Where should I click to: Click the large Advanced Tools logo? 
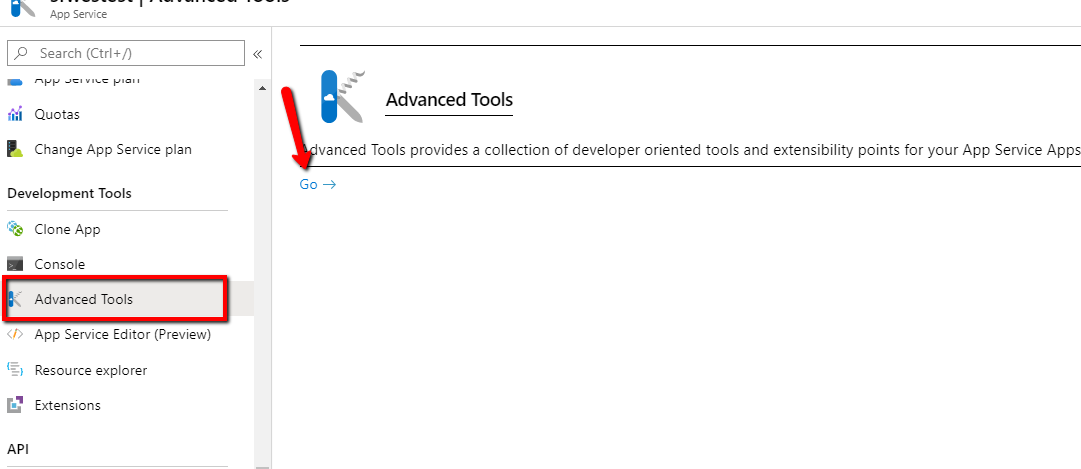tap(343, 97)
